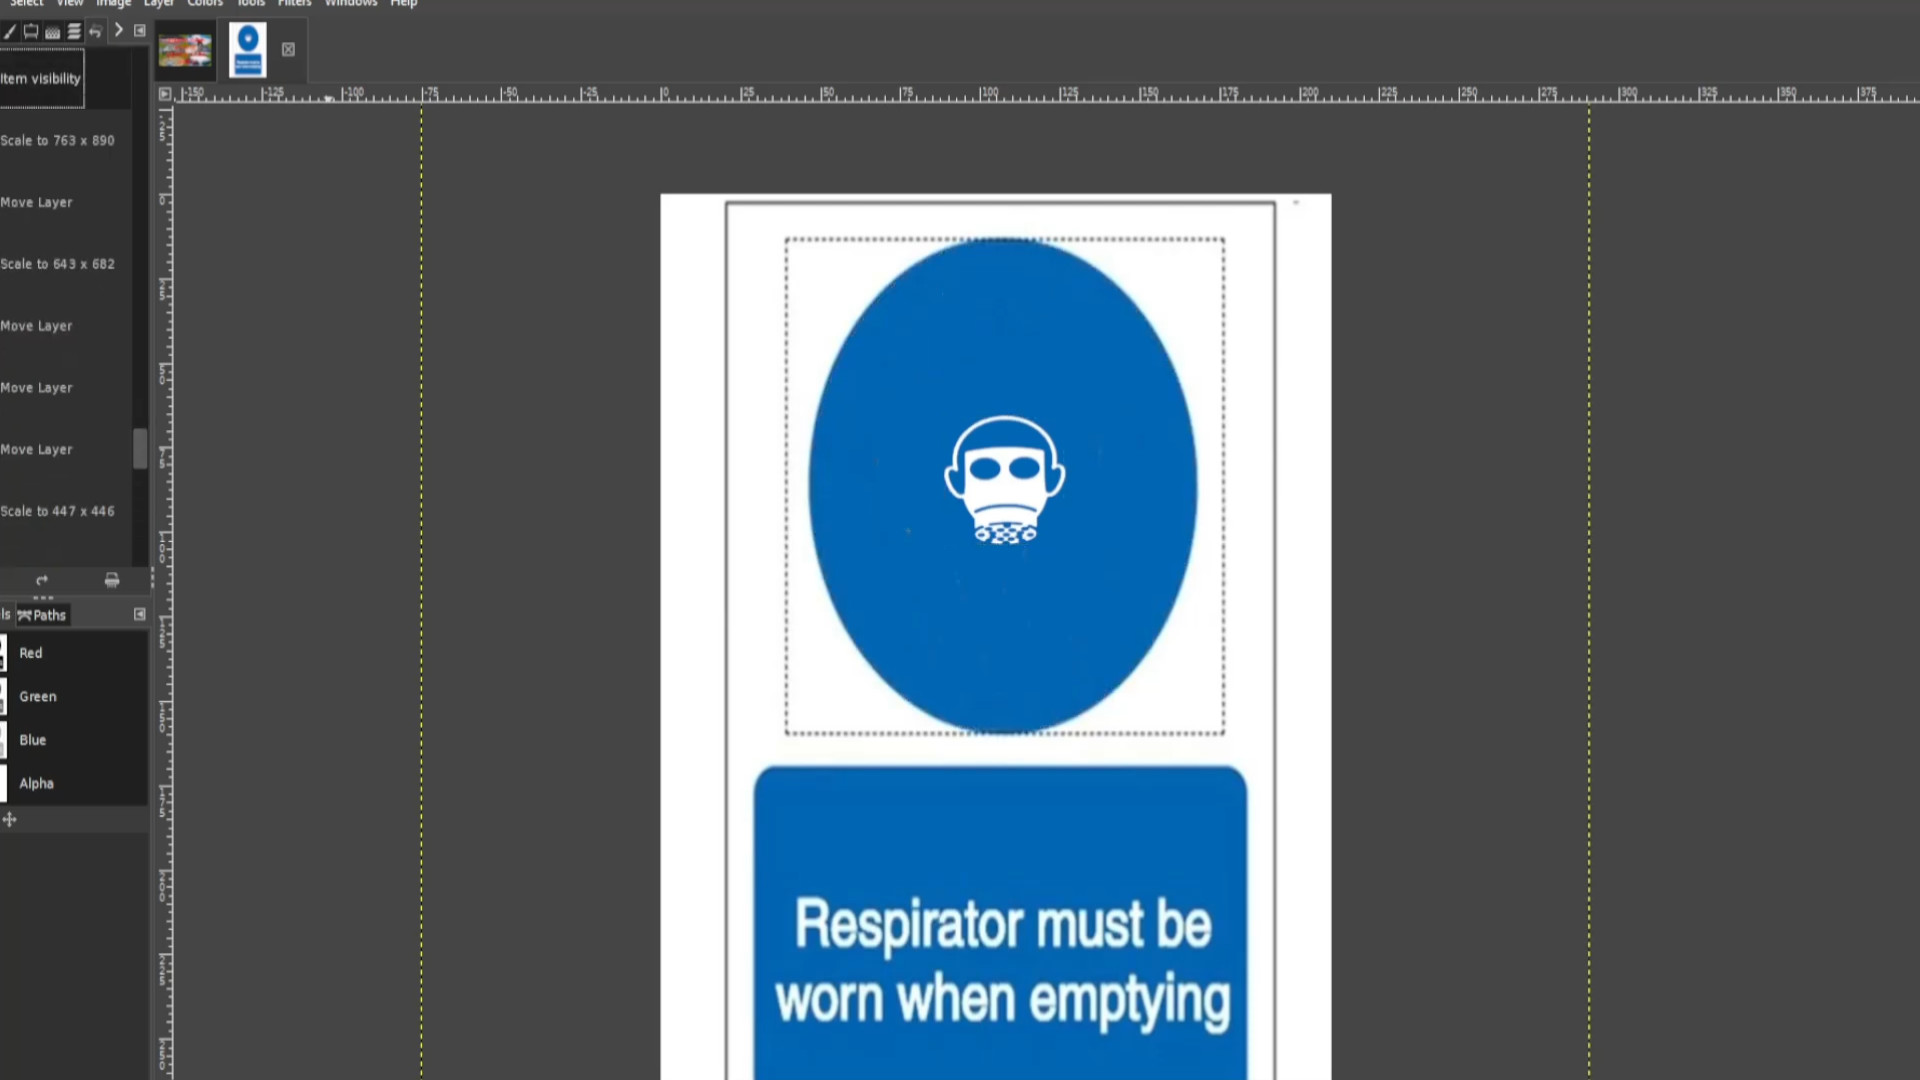Open the Windows menu
1920x1080 pixels.
pyautogui.click(x=351, y=4)
